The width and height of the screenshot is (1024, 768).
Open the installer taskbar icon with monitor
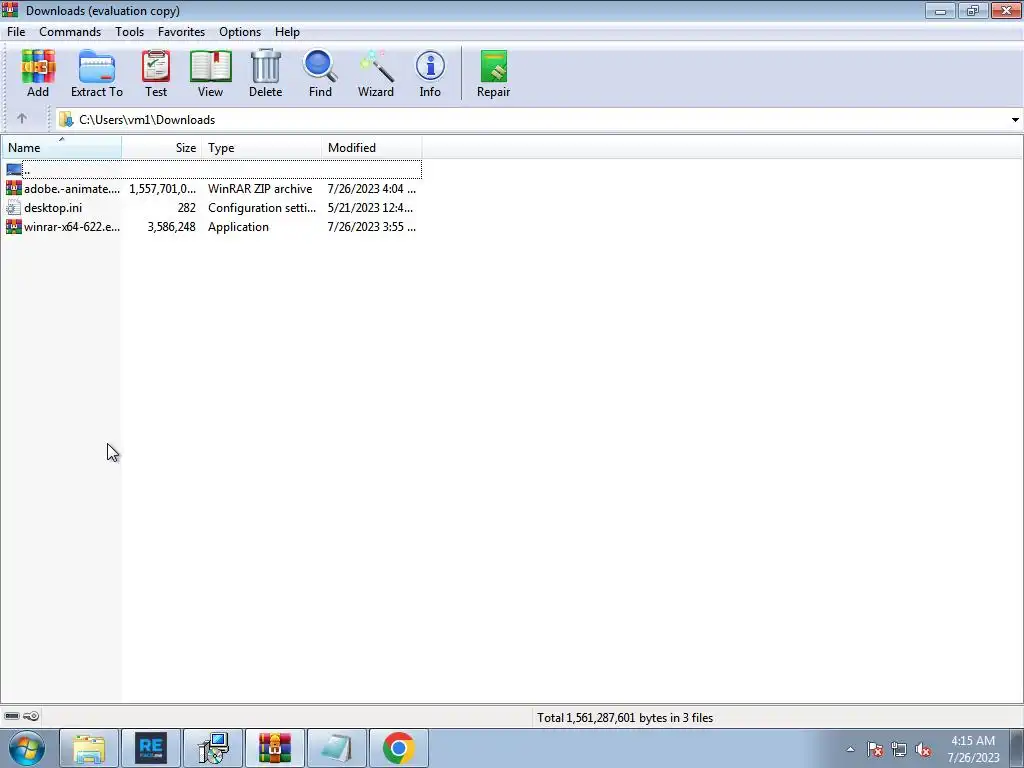click(213, 748)
